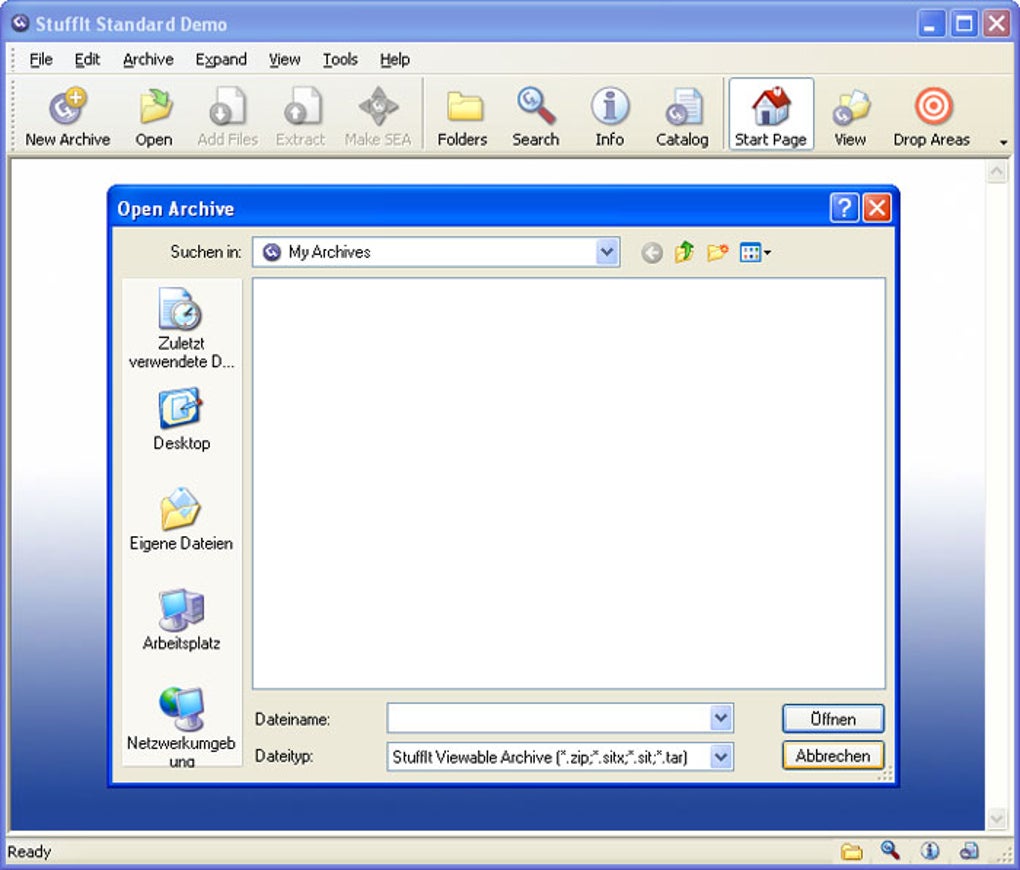
Task: Expand the Dateiname dropdown arrow
Action: pyautogui.click(x=721, y=719)
